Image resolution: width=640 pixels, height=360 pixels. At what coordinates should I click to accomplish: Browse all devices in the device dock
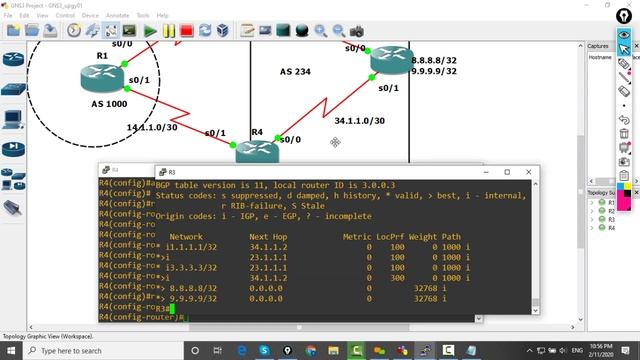(x=13, y=179)
